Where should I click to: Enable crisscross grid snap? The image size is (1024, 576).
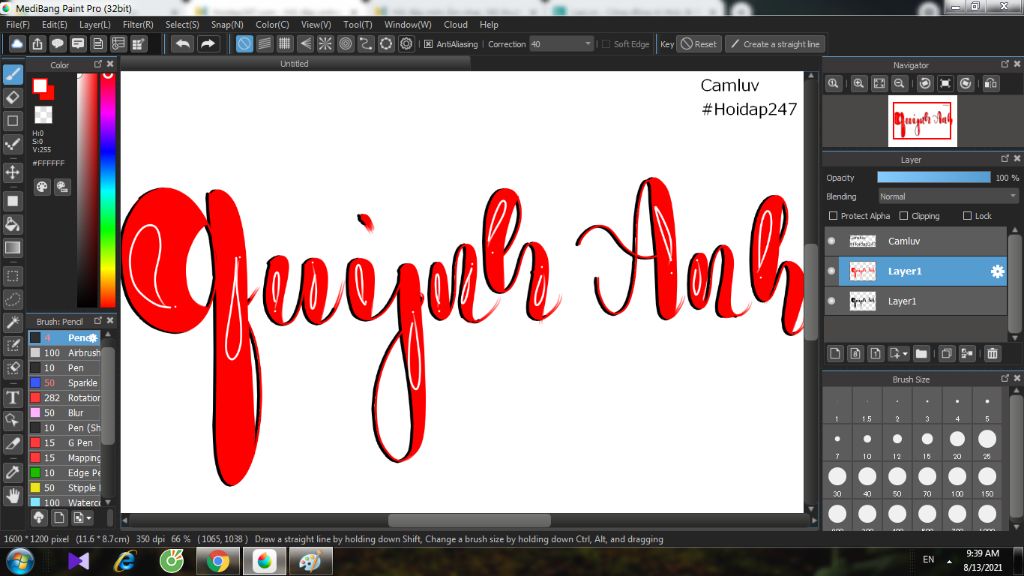click(285, 44)
